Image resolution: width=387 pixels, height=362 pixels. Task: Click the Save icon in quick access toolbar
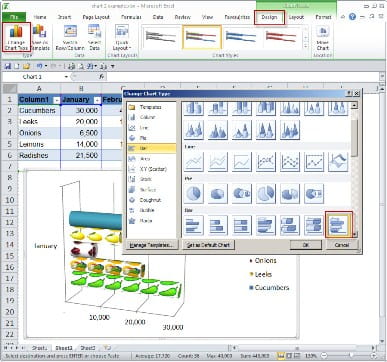[7, 66]
